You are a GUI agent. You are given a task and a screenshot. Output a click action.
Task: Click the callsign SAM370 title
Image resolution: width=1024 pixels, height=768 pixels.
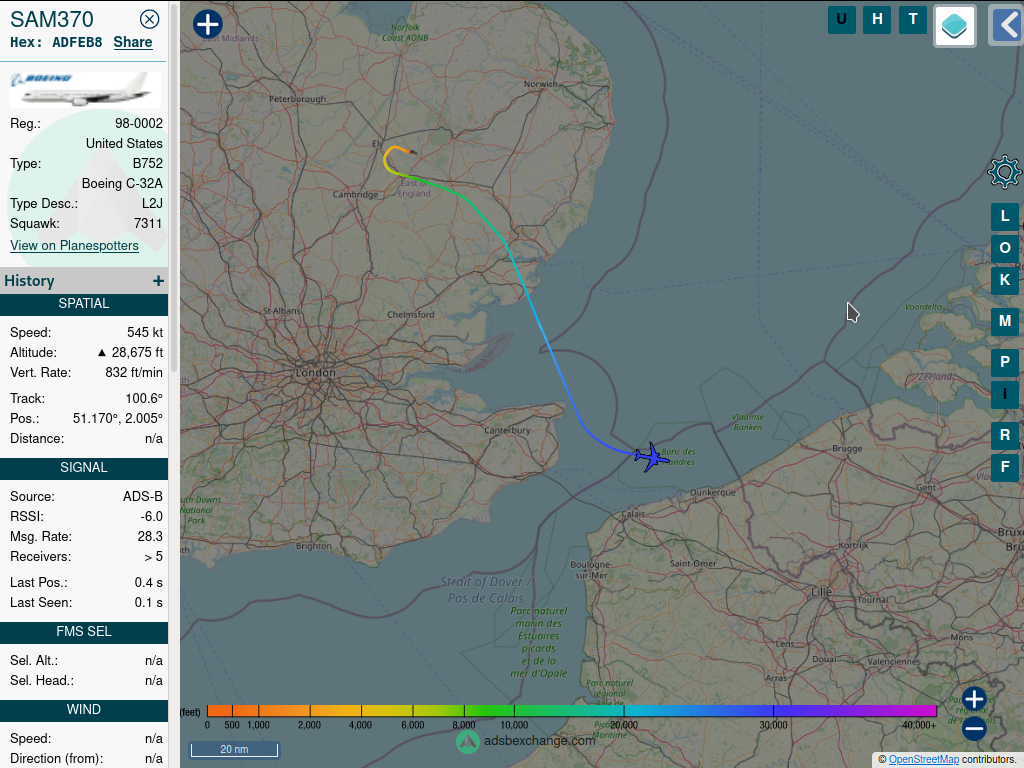pyautogui.click(x=52, y=20)
